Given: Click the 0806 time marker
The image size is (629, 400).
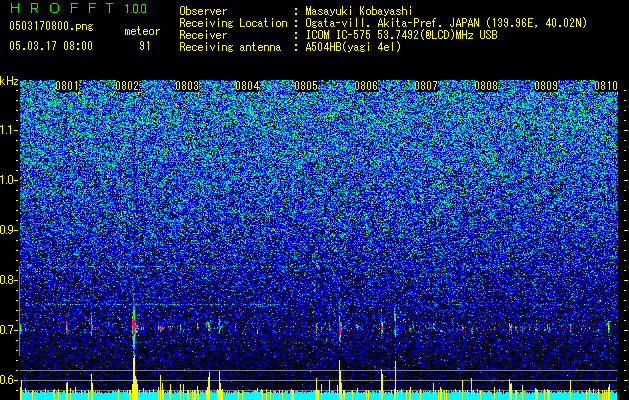Looking at the screenshot, I should [366, 86].
